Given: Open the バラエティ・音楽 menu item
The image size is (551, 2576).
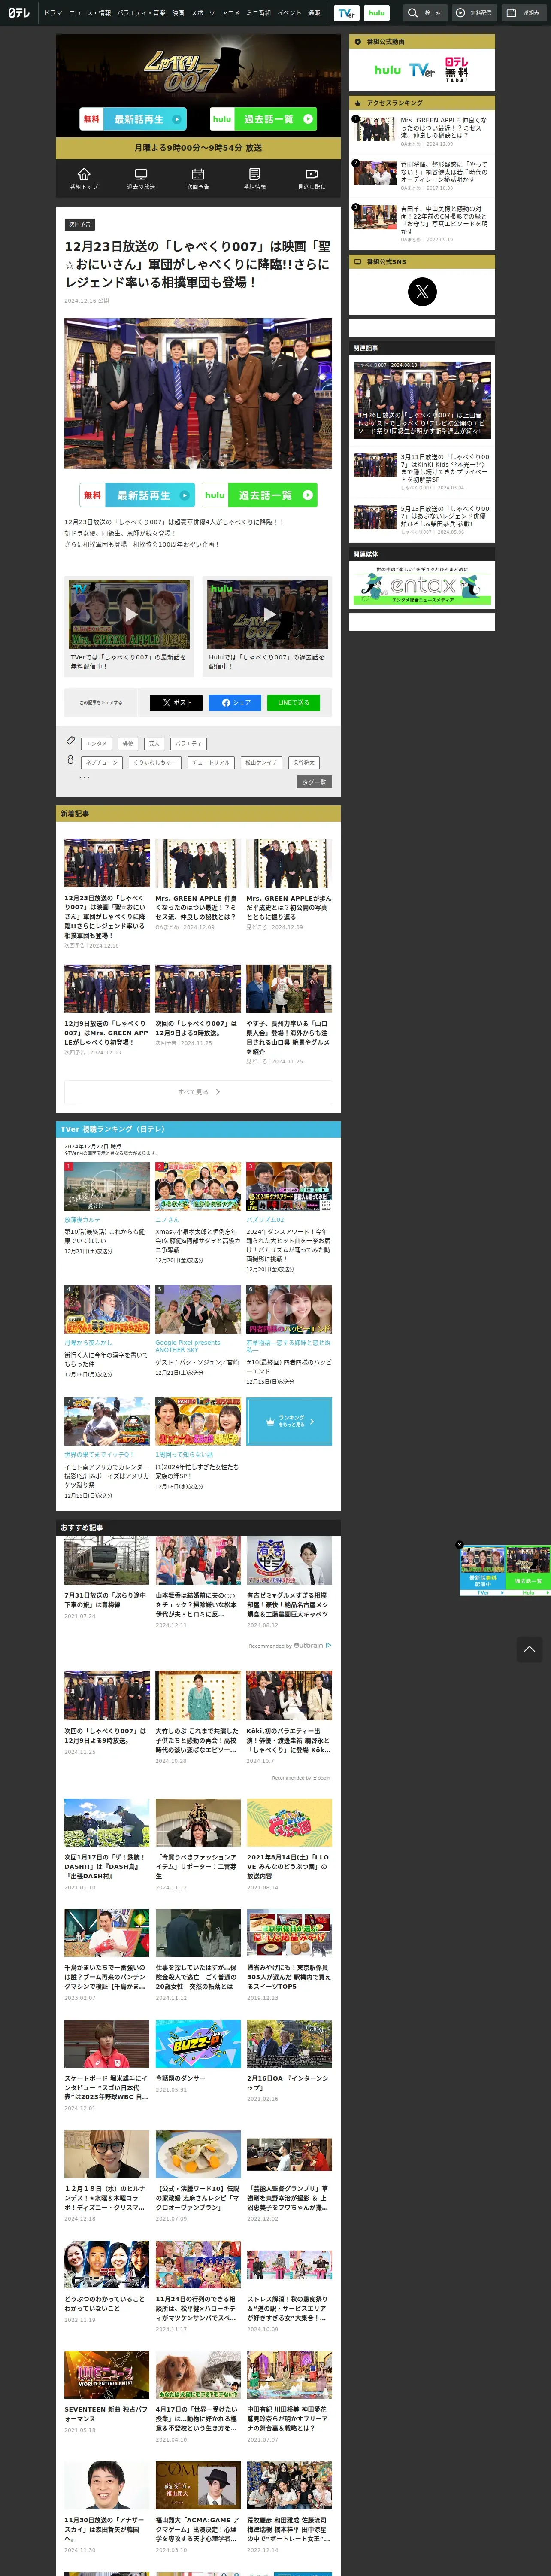Looking at the screenshot, I should tap(141, 13).
